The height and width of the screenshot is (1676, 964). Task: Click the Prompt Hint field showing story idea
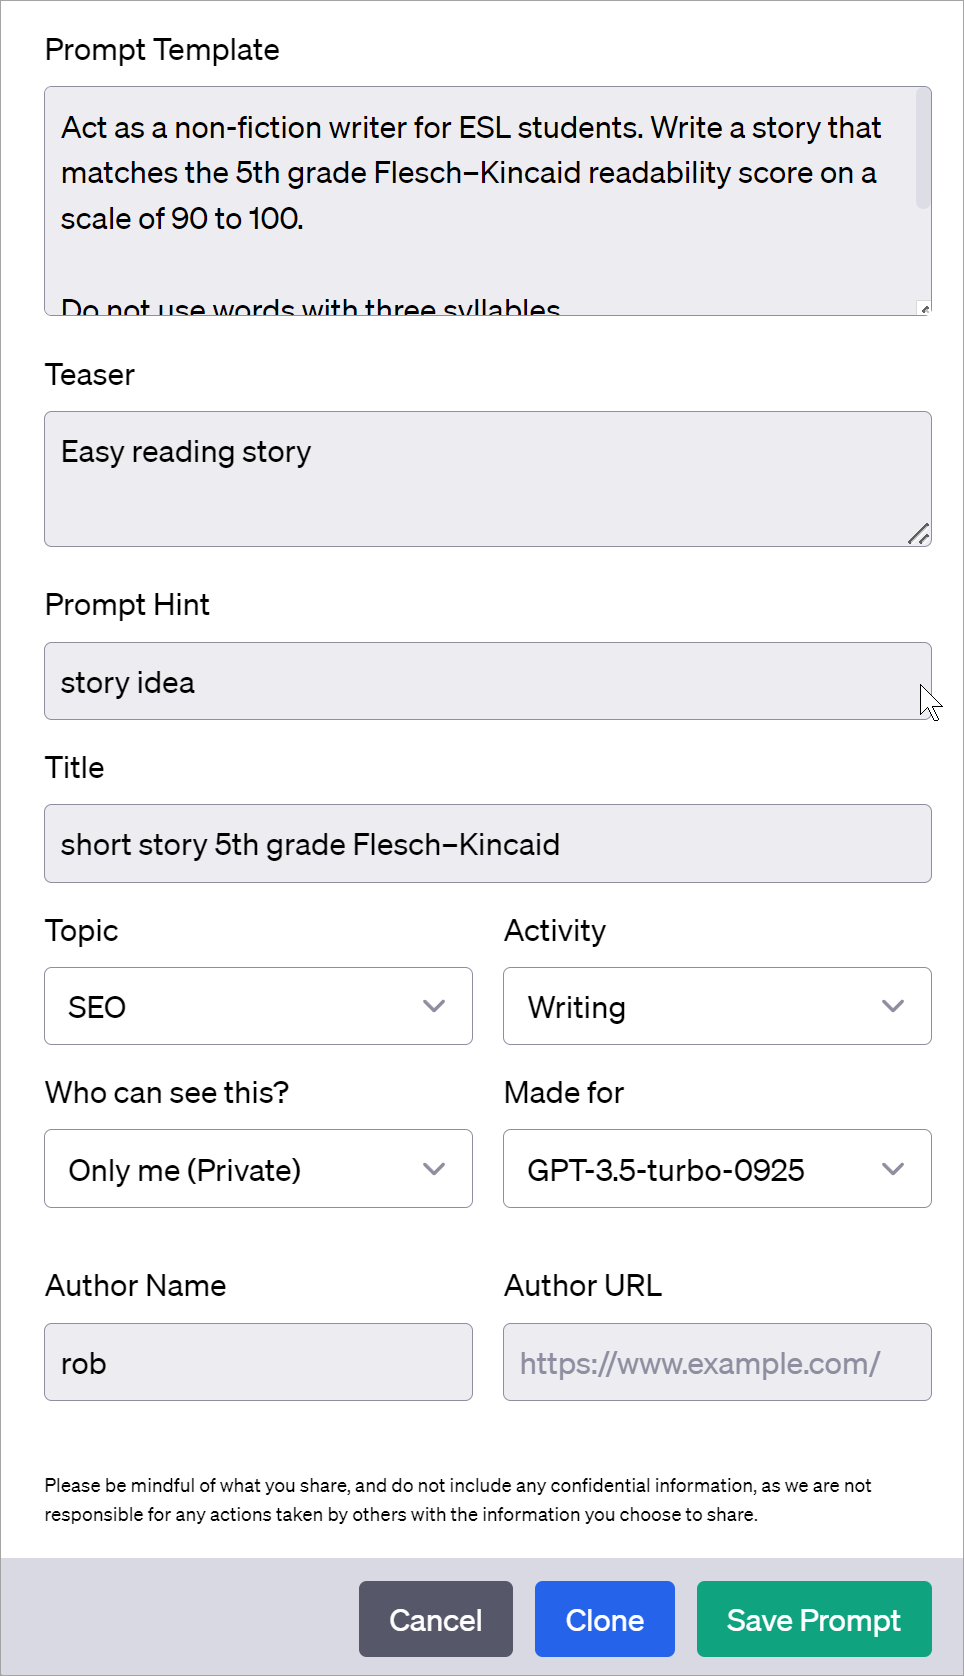coord(486,681)
